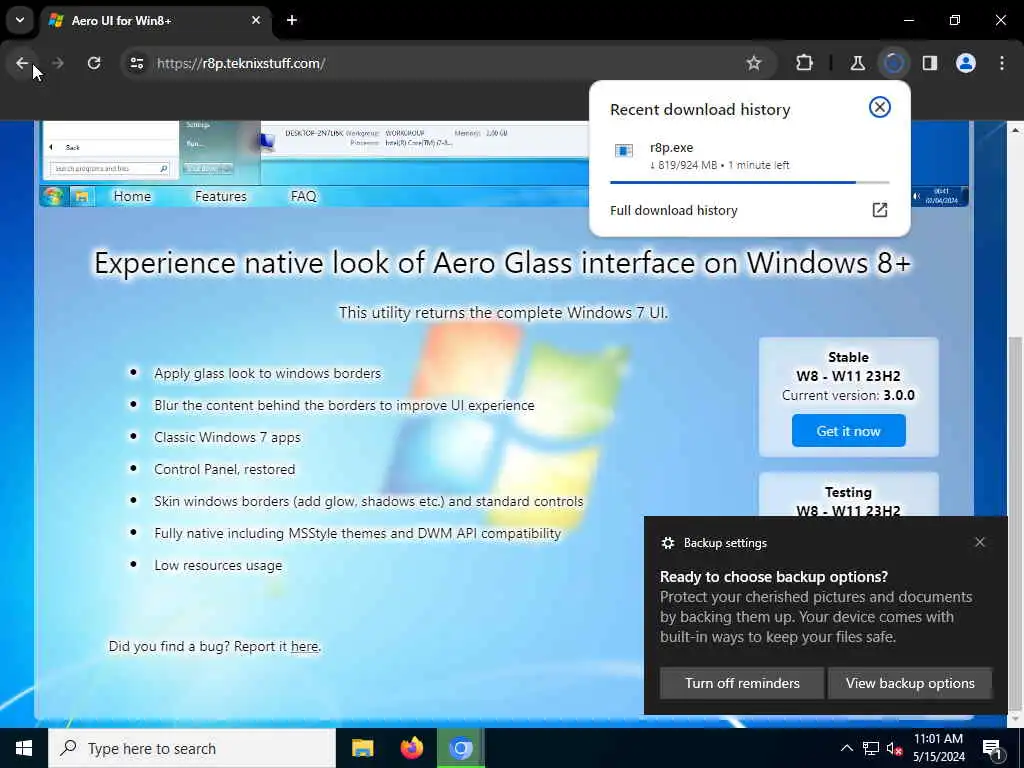This screenshot has height=768, width=1024.
Task: Reload the current page
Action: tap(94, 63)
